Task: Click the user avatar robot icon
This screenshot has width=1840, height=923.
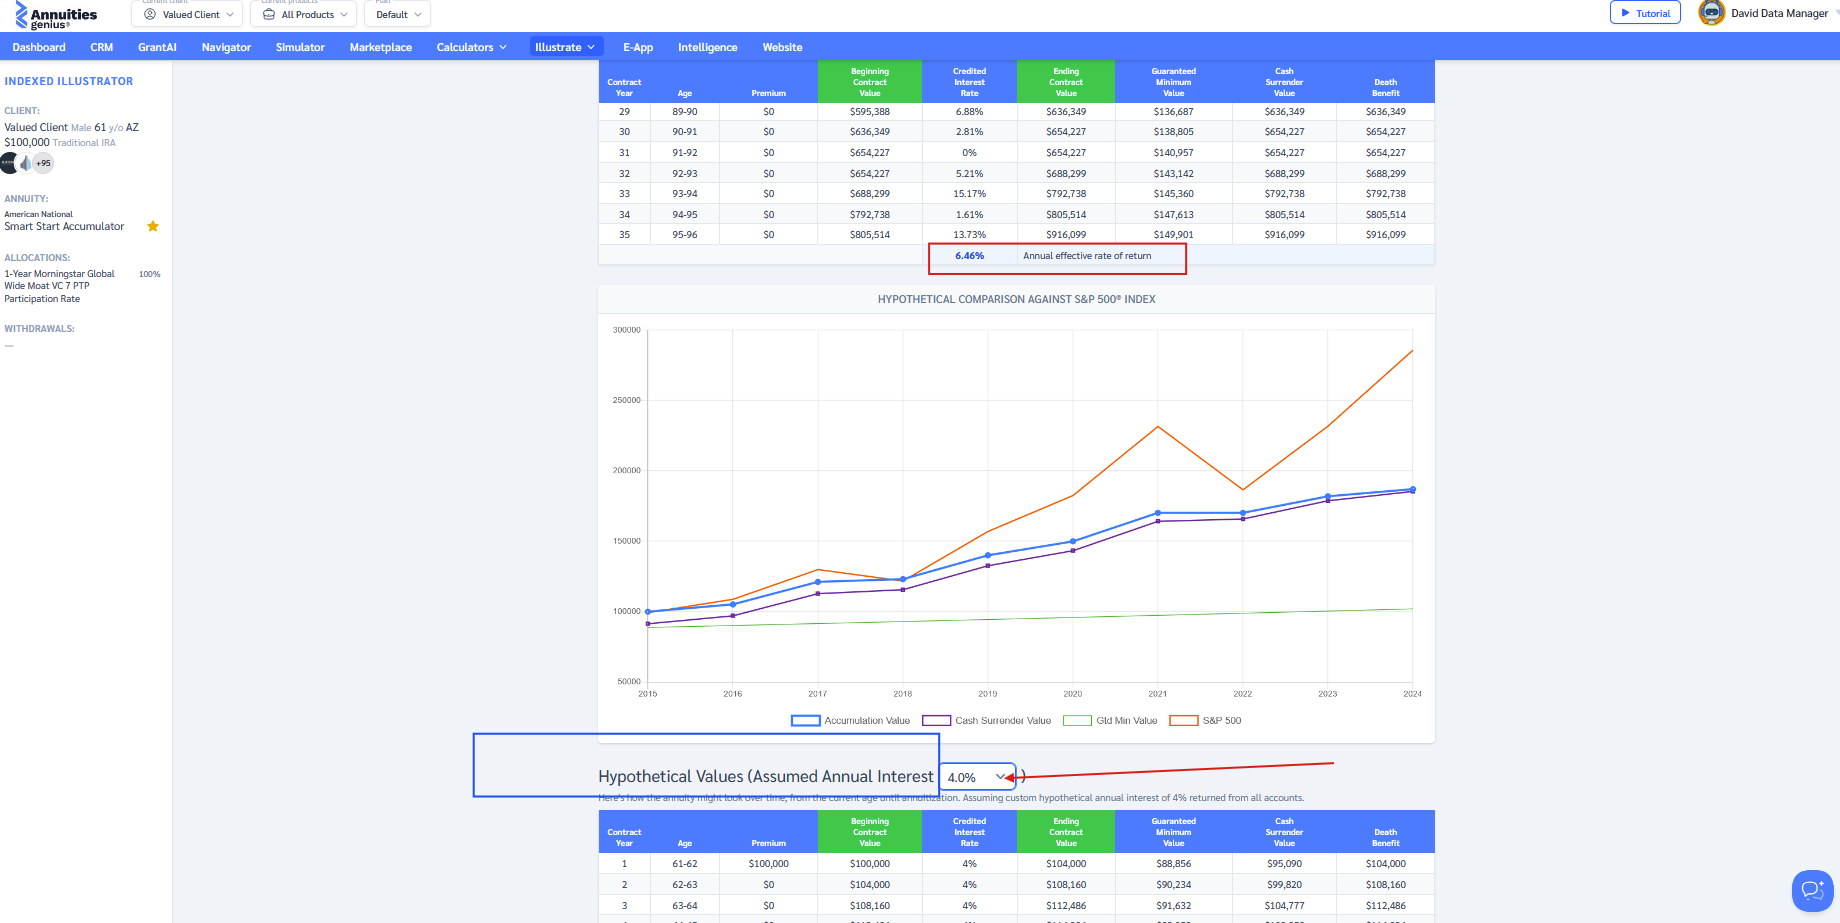Action: click(x=1711, y=13)
